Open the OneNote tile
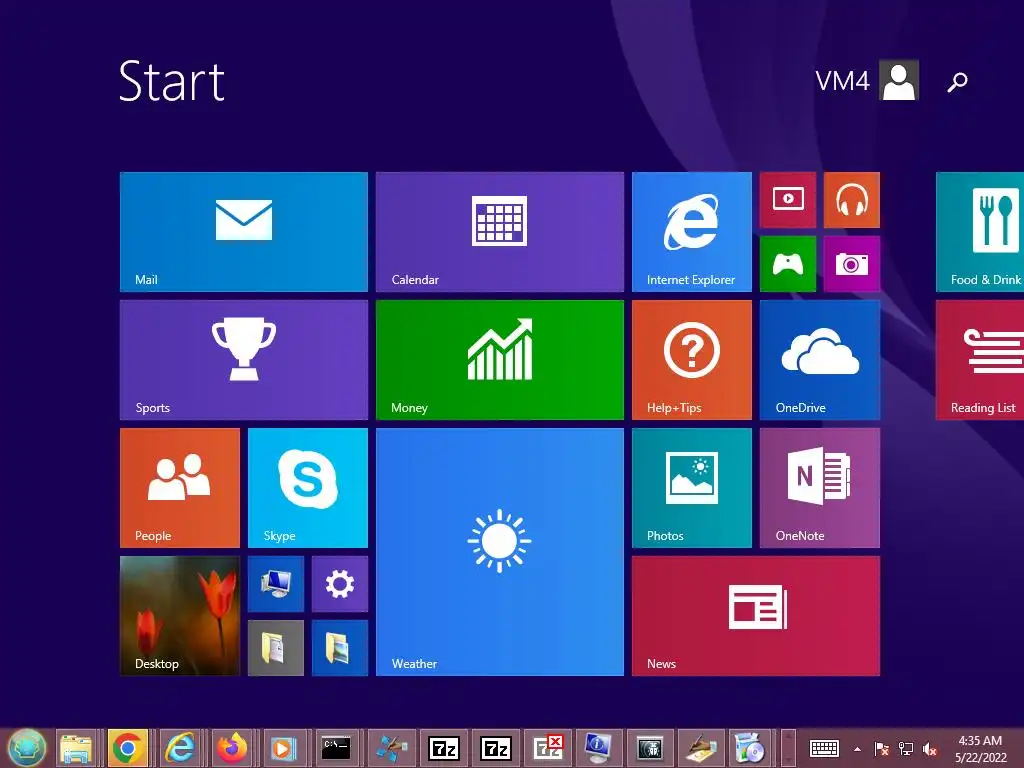 [x=820, y=488]
